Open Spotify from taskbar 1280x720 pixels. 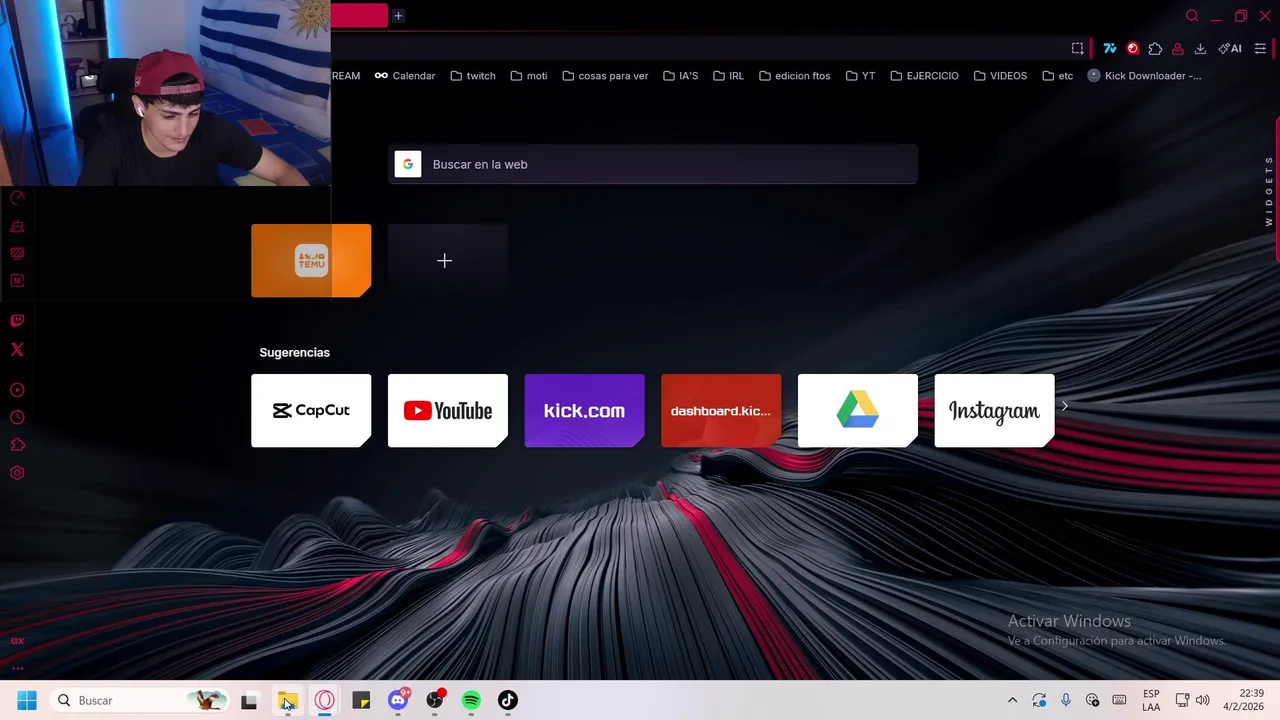pos(471,700)
